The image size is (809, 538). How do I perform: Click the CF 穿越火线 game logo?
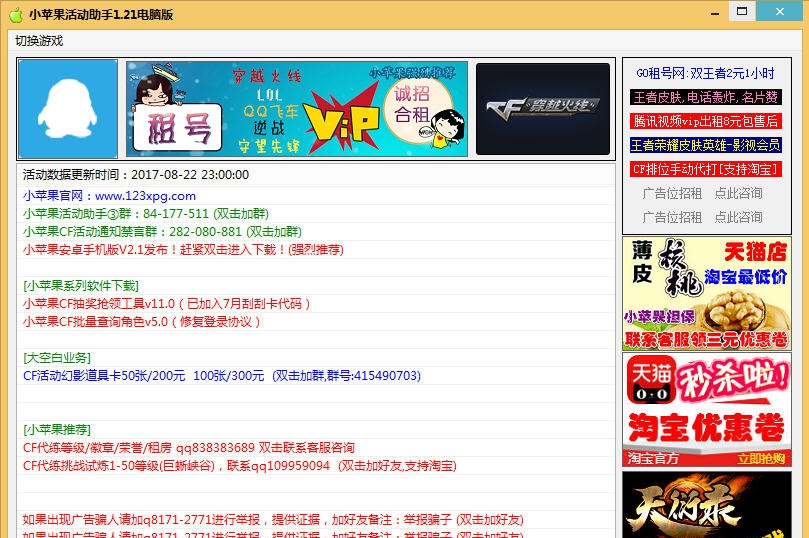[x=543, y=109]
